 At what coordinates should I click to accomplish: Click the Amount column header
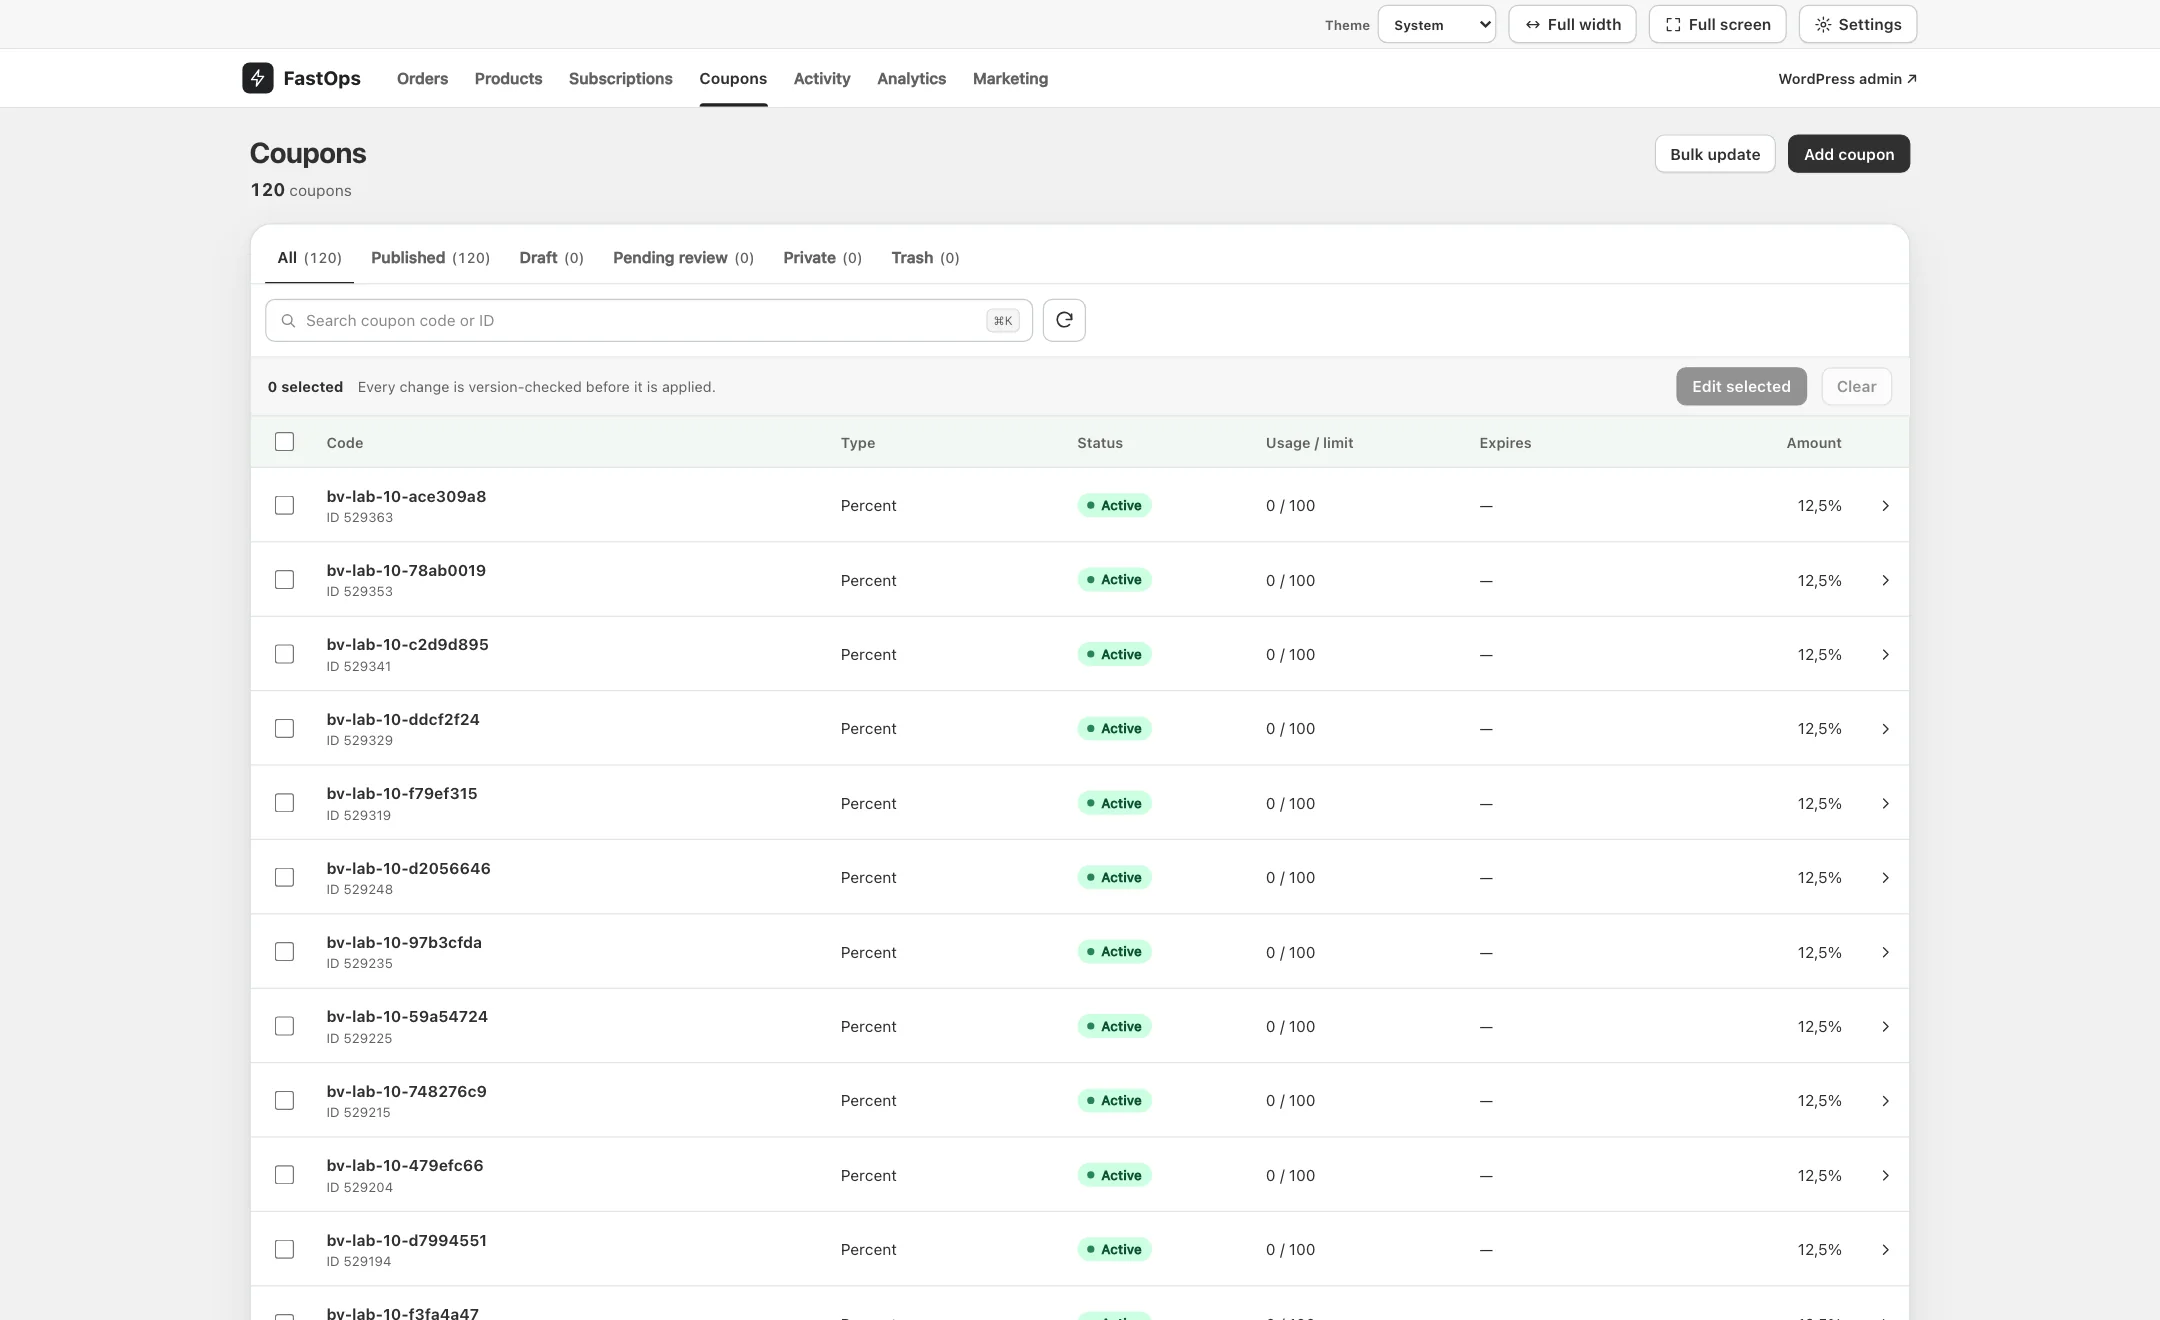[x=1813, y=443]
